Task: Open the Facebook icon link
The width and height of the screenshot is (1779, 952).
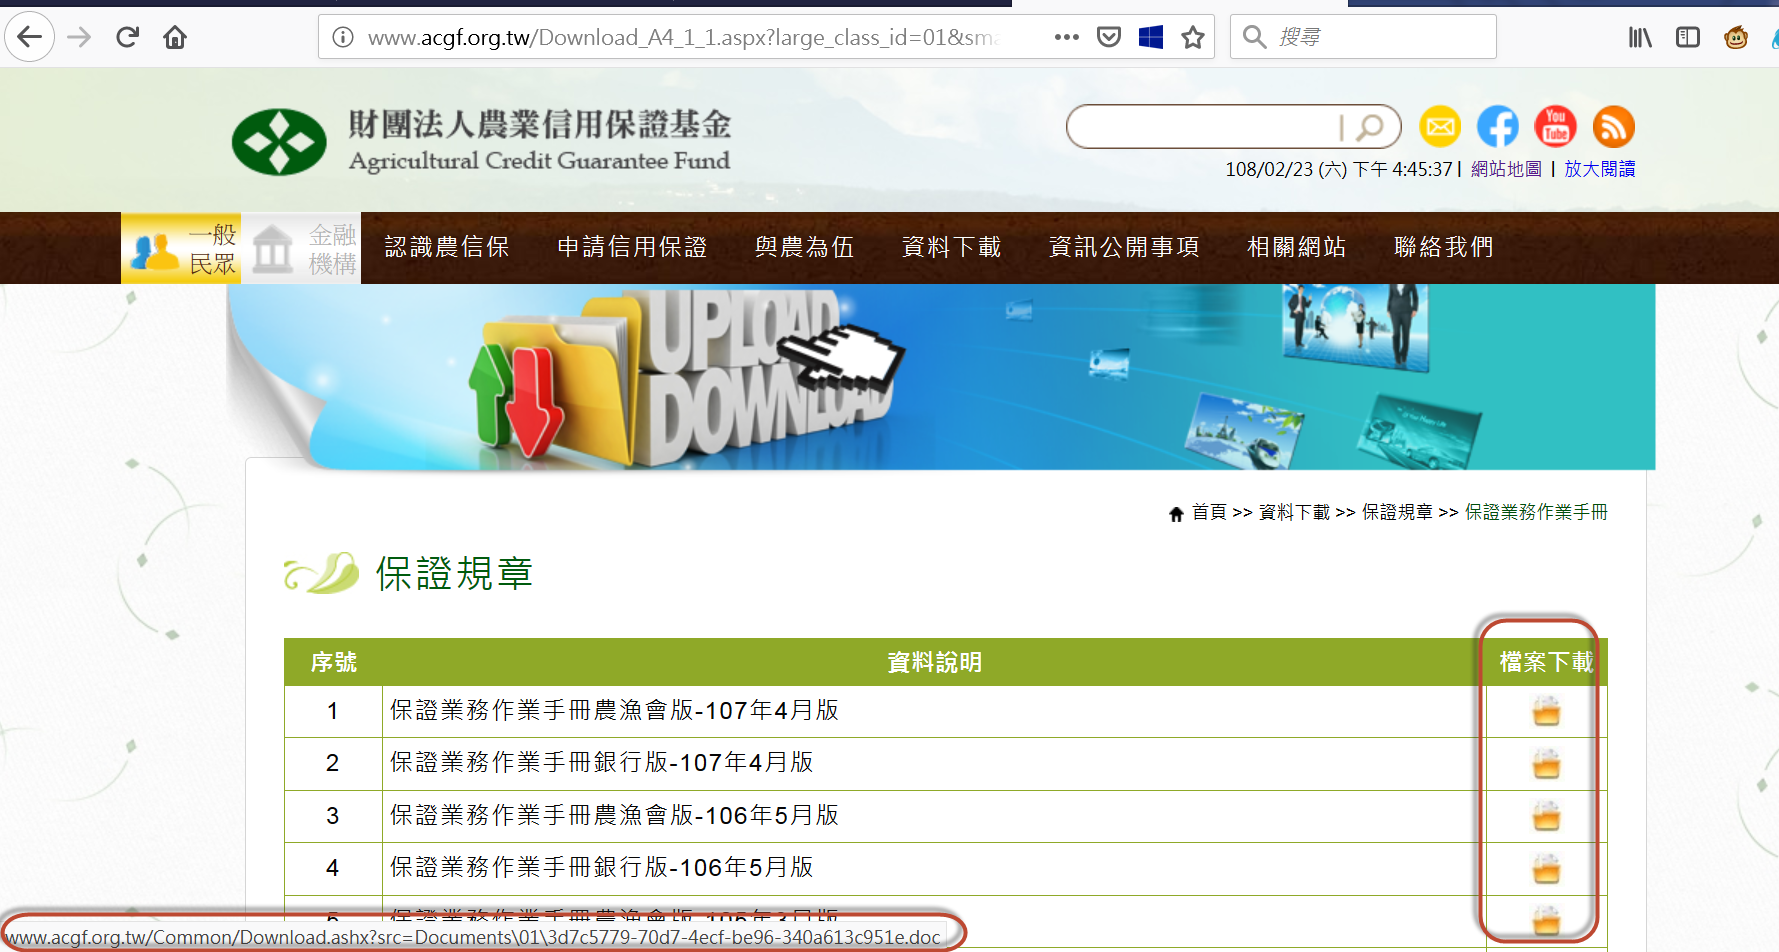Action: [x=1498, y=127]
